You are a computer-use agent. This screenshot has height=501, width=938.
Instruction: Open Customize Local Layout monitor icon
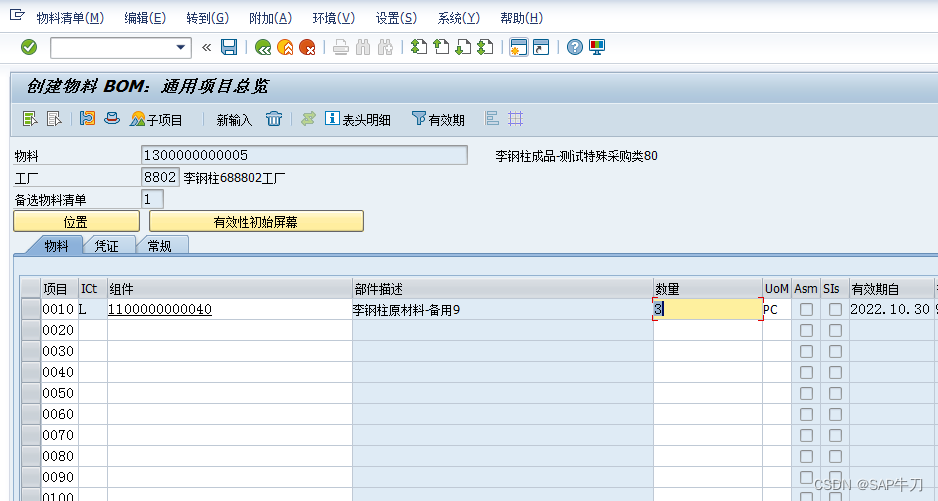[x=597, y=47]
